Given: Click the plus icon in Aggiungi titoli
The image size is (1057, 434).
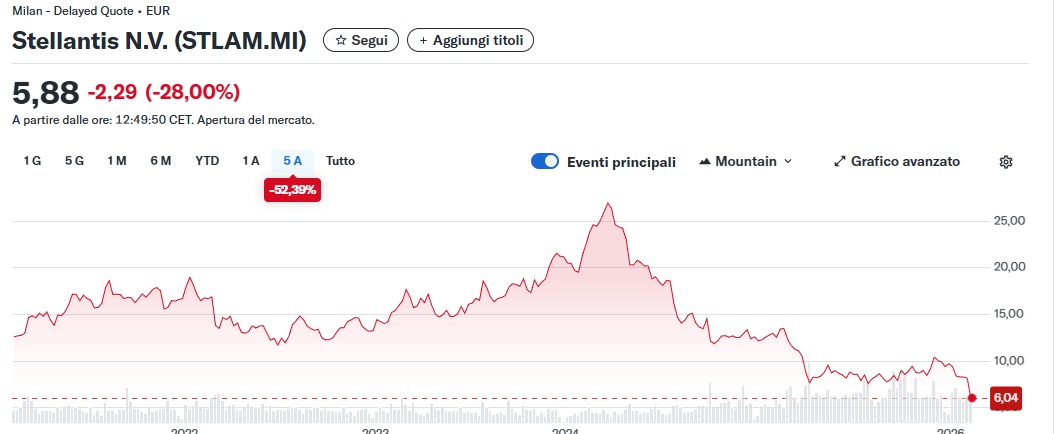Looking at the screenshot, I should click(423, 40).
